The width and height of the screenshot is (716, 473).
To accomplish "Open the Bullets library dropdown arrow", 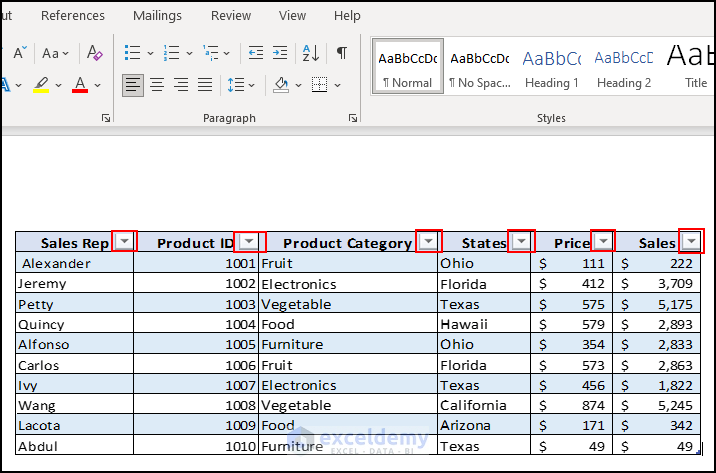I will pos(150,53).
